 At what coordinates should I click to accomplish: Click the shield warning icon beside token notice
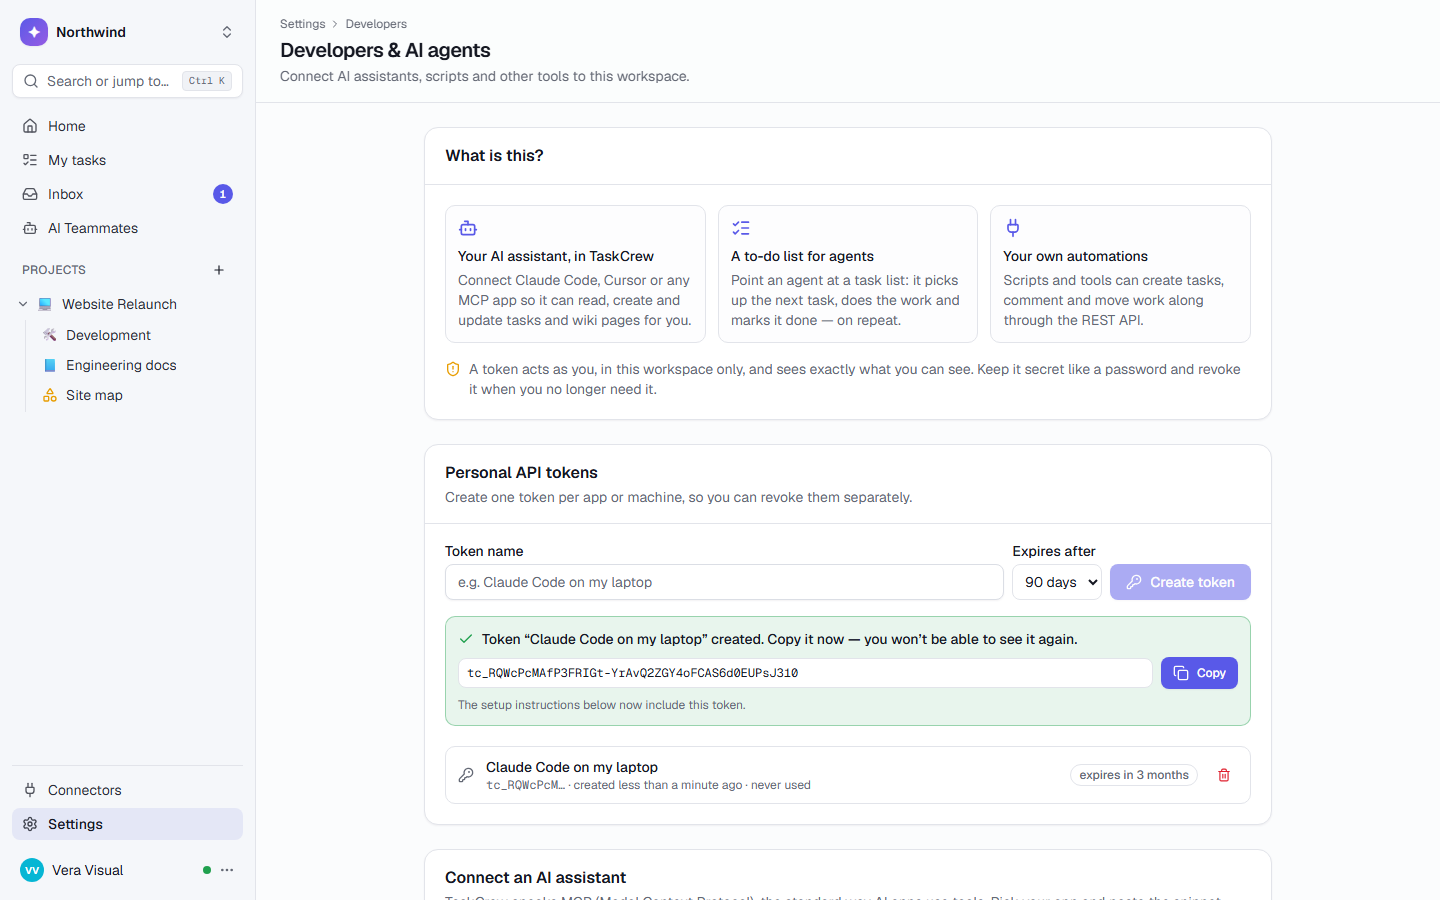[453, 369]
